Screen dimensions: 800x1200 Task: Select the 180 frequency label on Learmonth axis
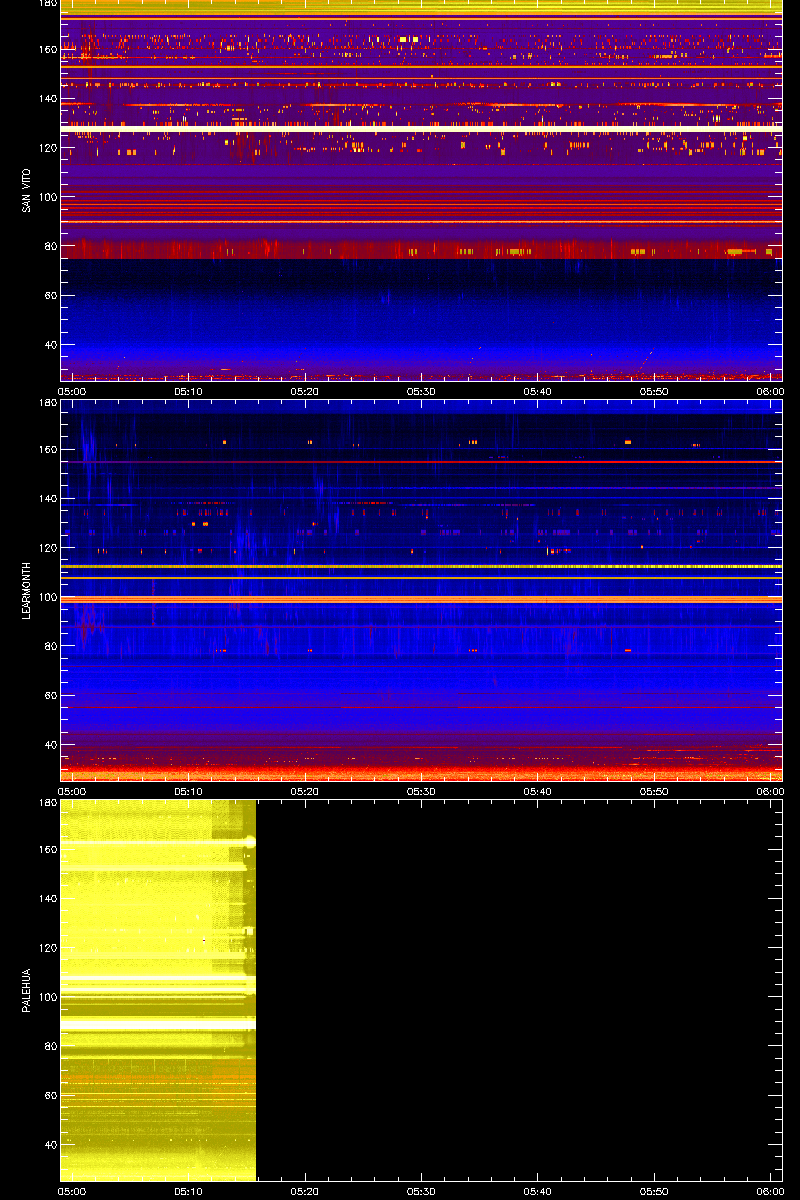coord(47,403)
